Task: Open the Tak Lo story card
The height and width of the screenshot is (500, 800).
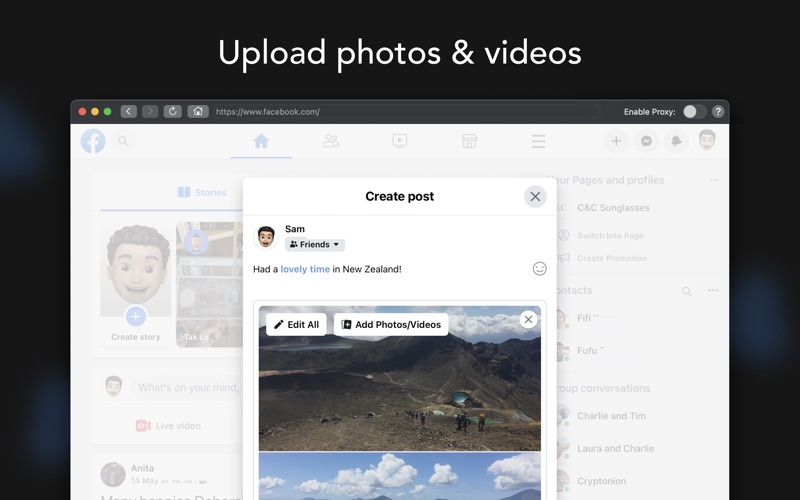Action: [x=209, y=284]
